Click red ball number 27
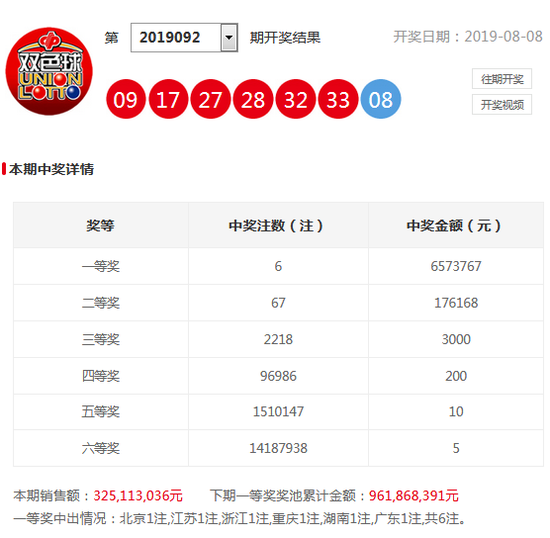 pos(210,99)
